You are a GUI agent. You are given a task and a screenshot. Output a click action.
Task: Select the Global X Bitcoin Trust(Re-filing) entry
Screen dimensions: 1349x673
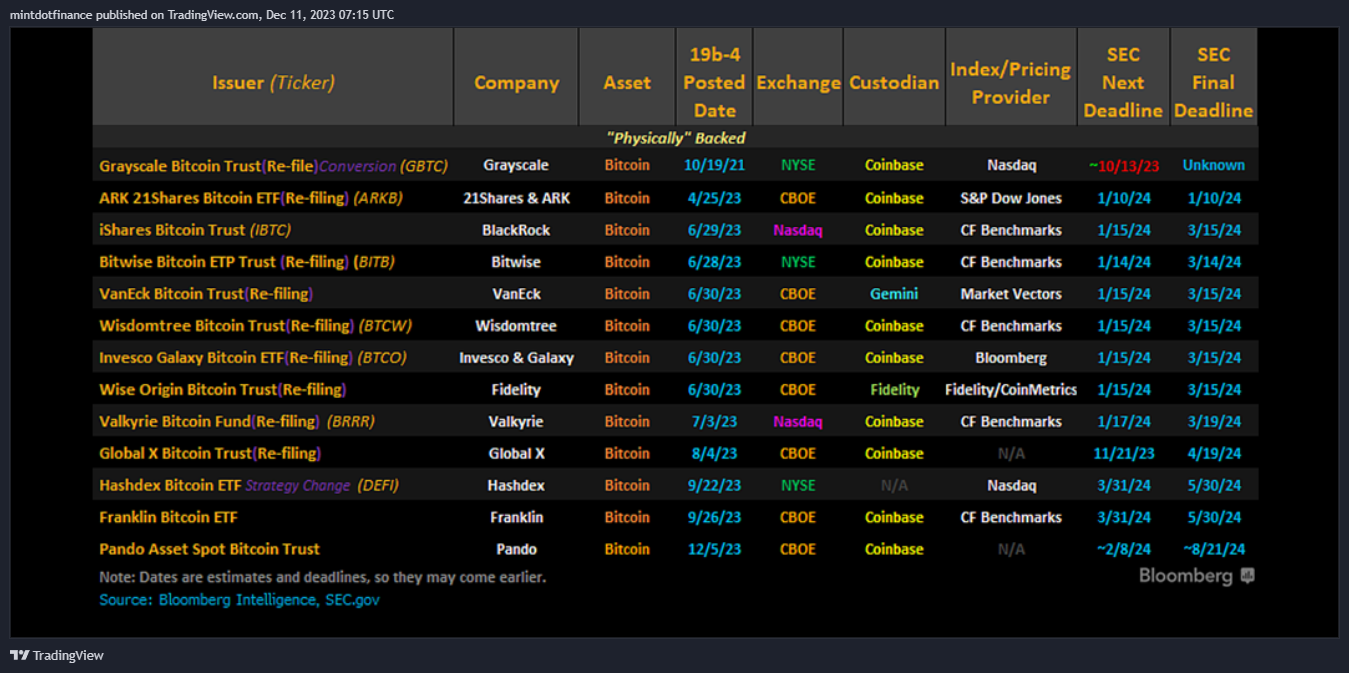210,454
